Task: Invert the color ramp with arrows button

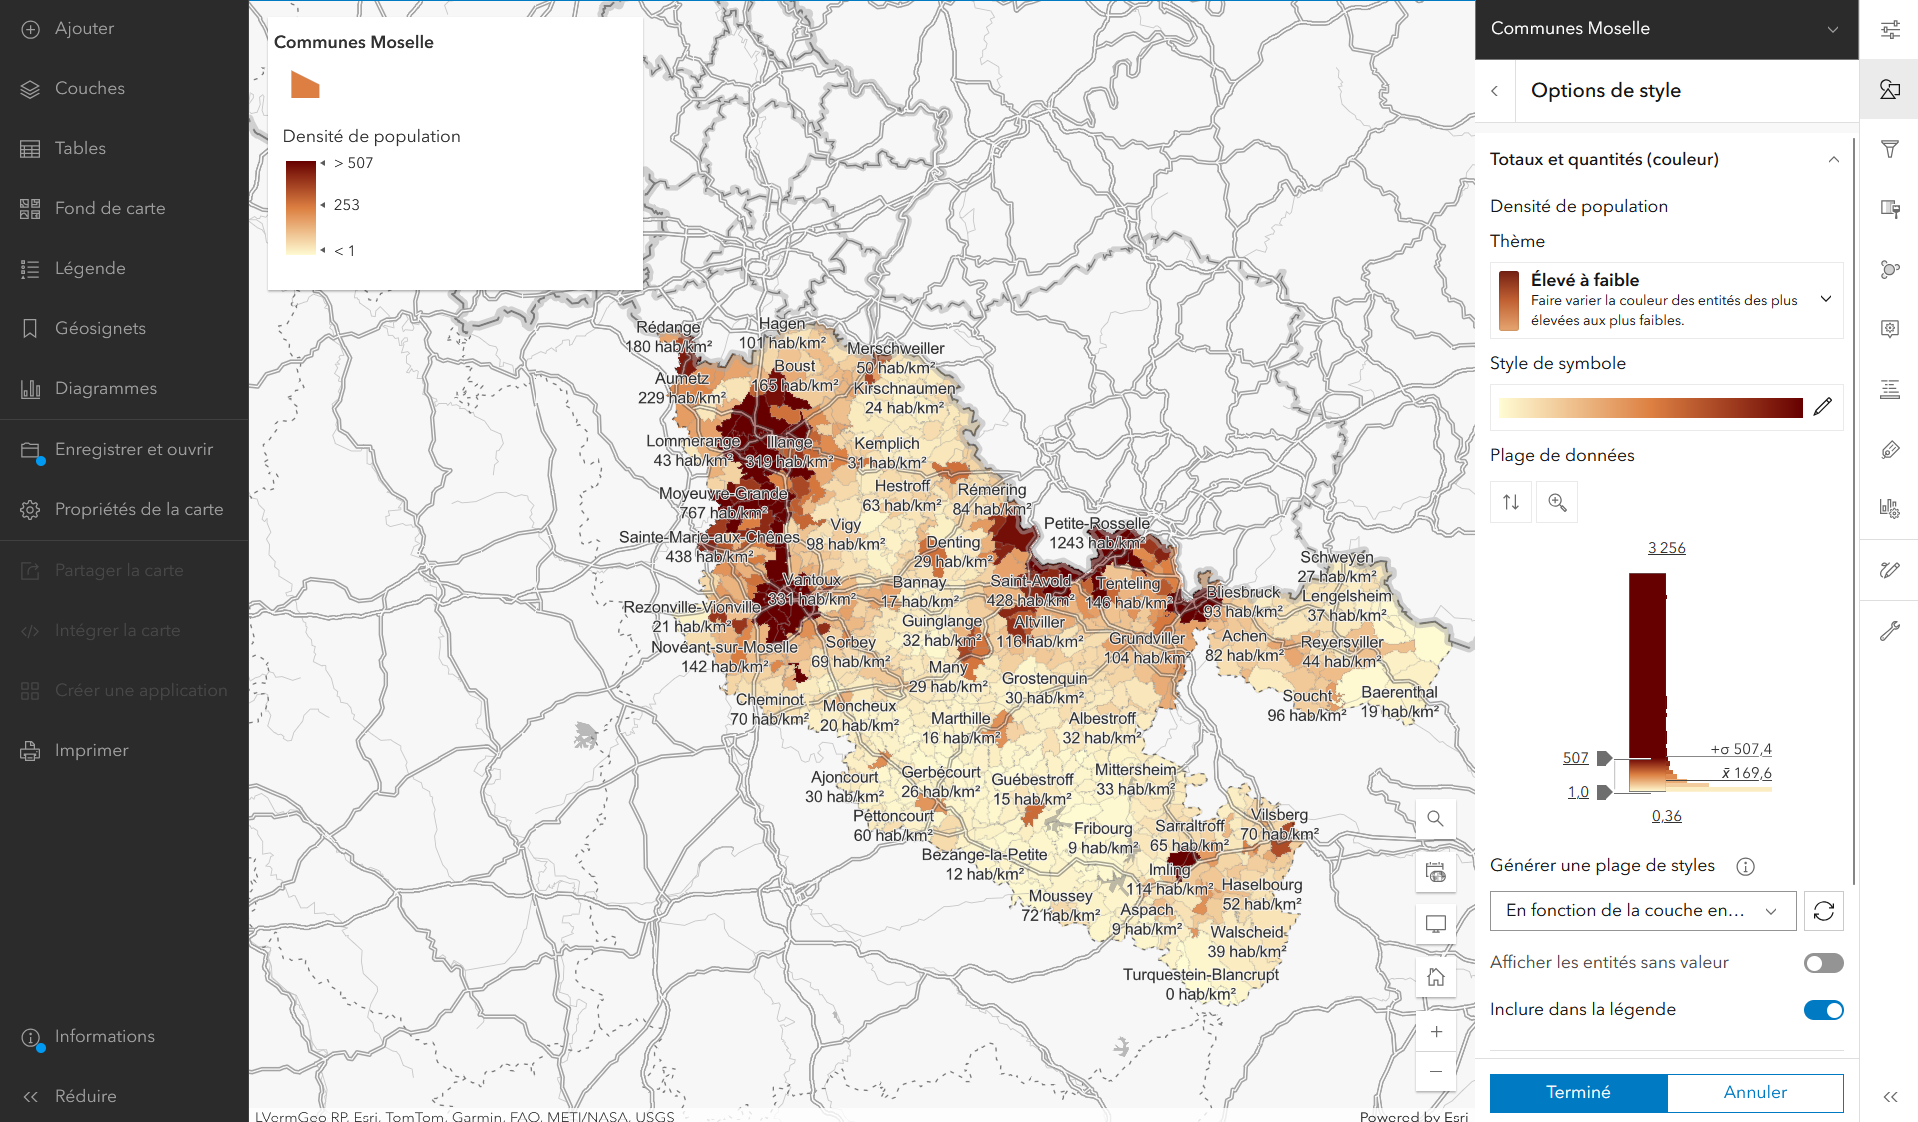Action: tap(1511, 502)
